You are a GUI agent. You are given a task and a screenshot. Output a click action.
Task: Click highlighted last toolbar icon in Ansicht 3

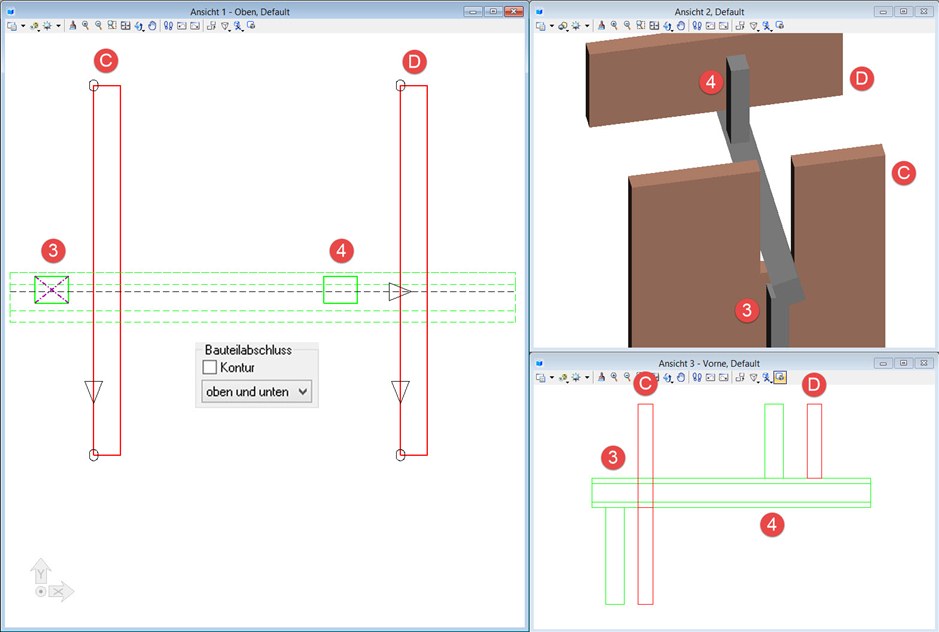(x=780, y=377)
